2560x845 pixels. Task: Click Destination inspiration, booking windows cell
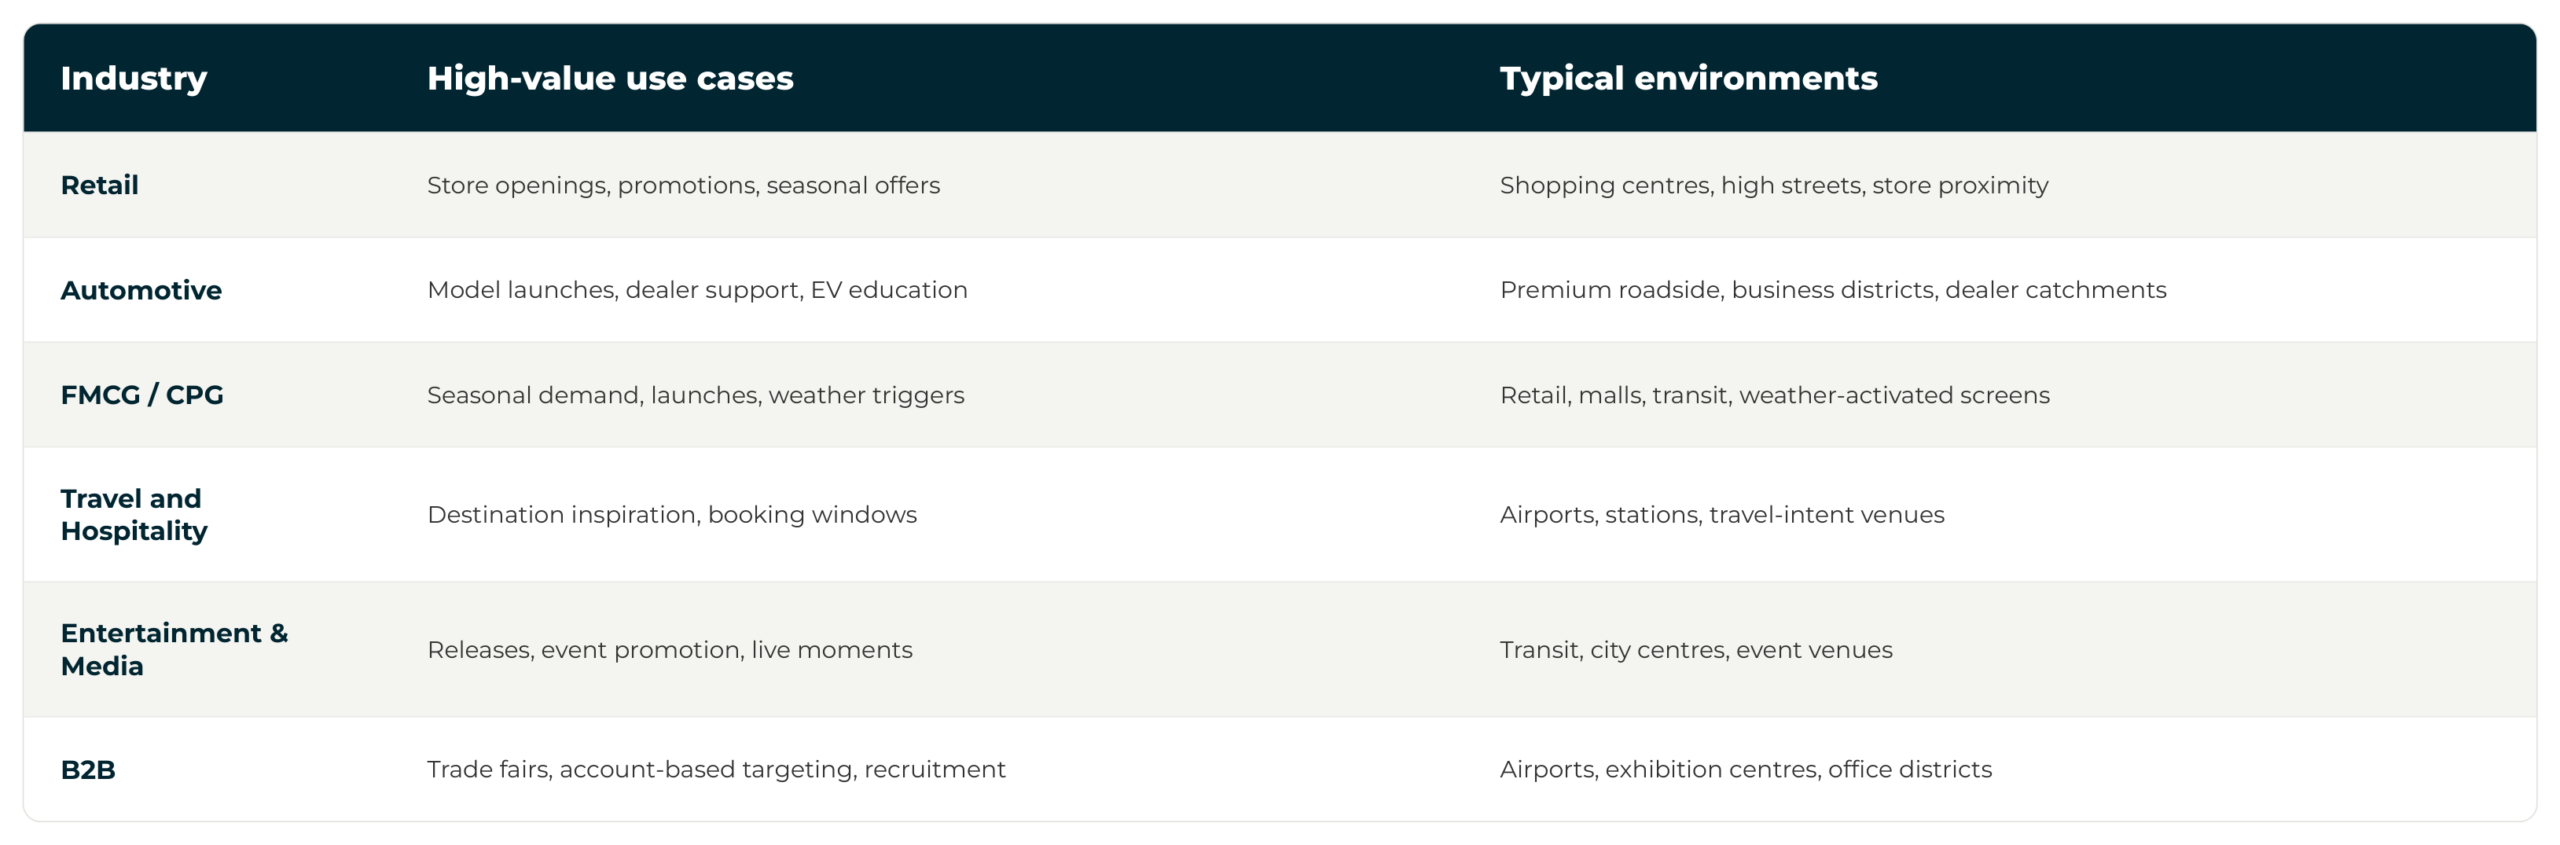pos(671,514)
